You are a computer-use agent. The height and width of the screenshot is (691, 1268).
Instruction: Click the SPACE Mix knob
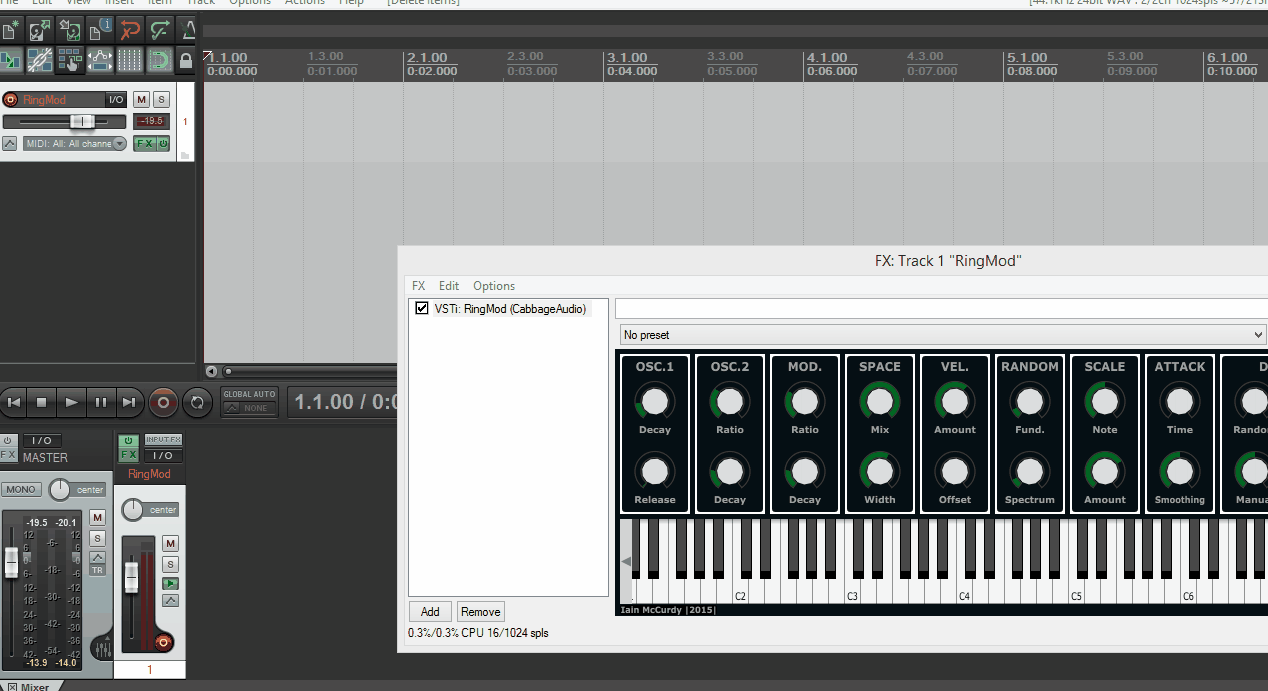point(879,402)
